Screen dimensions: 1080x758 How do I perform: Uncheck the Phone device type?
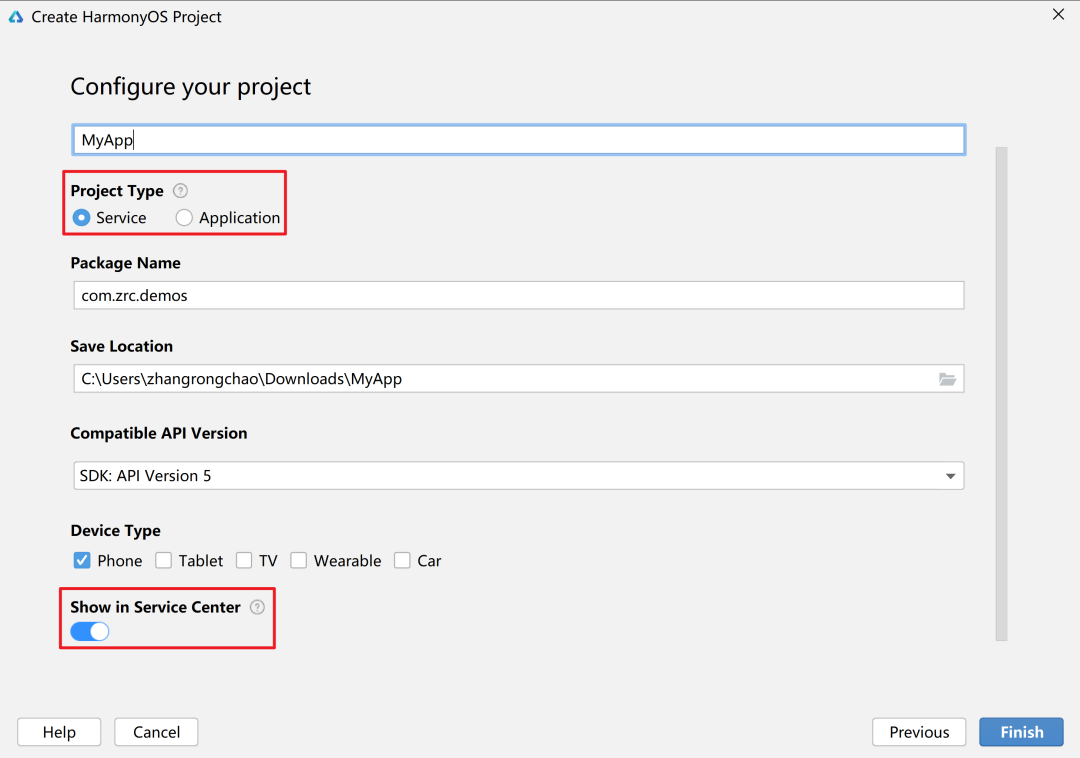(x=82, y=561)
